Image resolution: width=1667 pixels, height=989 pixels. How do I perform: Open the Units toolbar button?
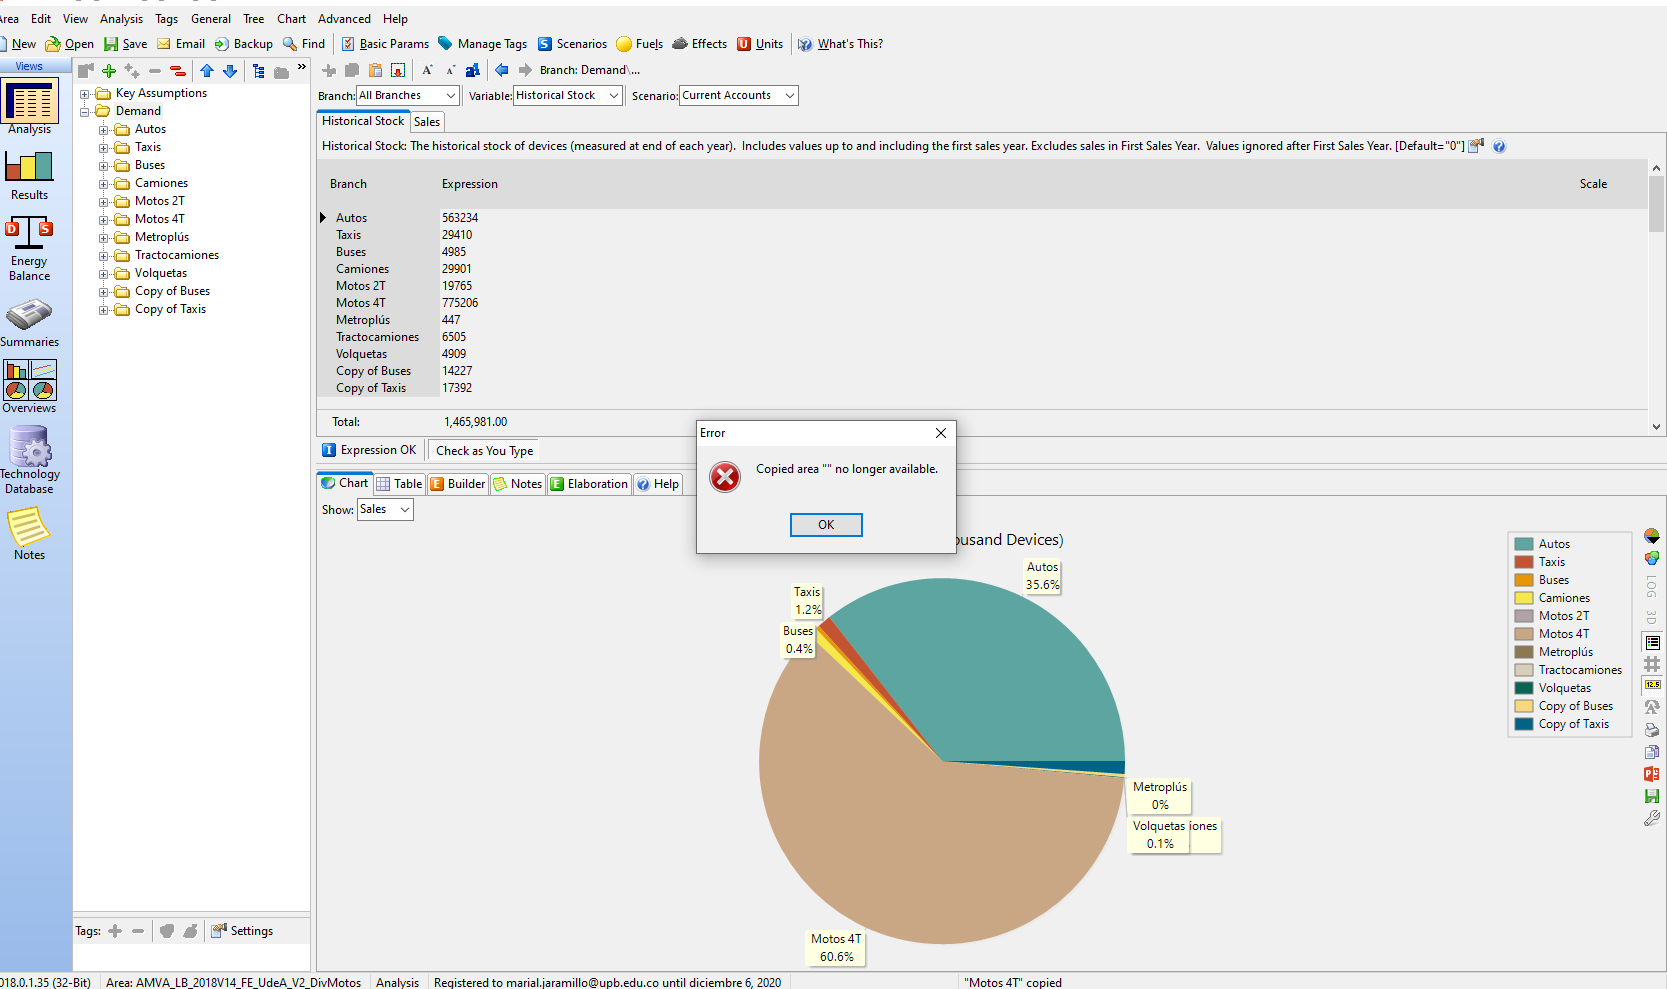(760, 44)
